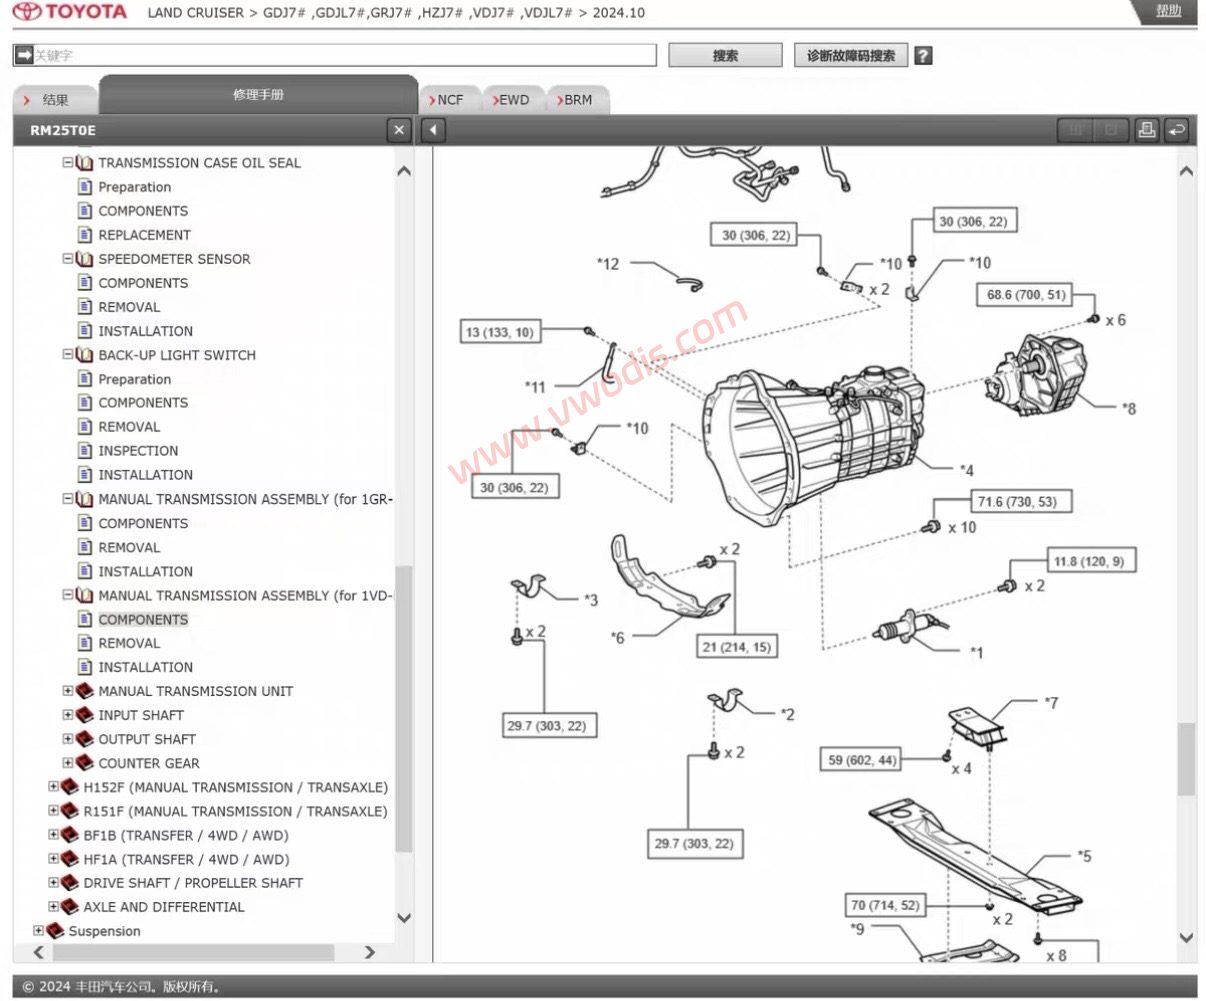1206x1001 pixels.
Task: Open the REMOVAL page under SPEEDOMETER SENSOR
Action: (129, 307)
